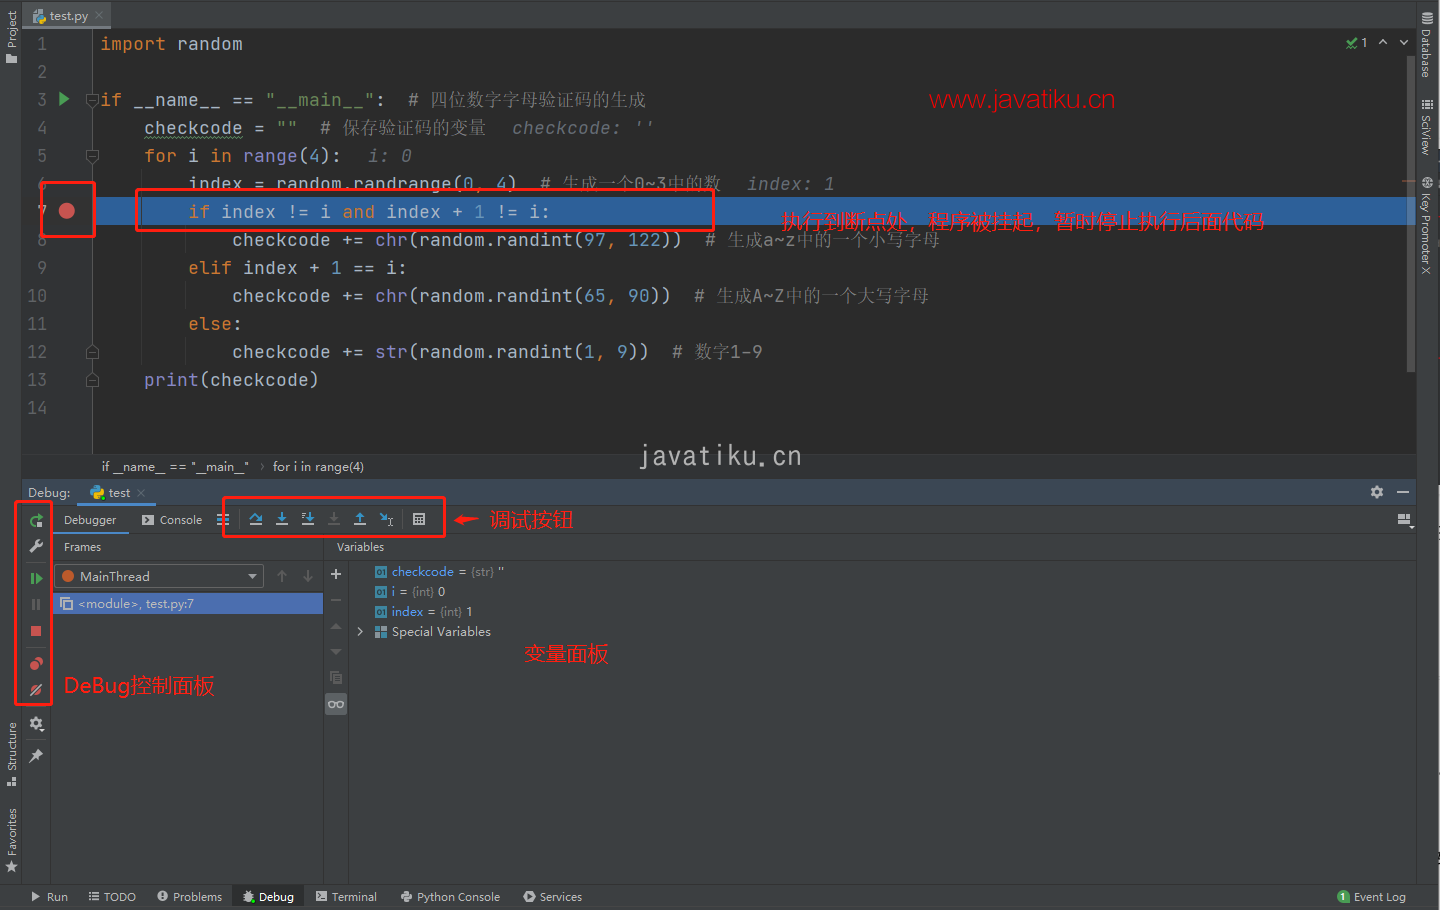Open the Python Console tool window
Image resolution: width=1440 pixels, height=910 pixels.
tap(450, 897)
